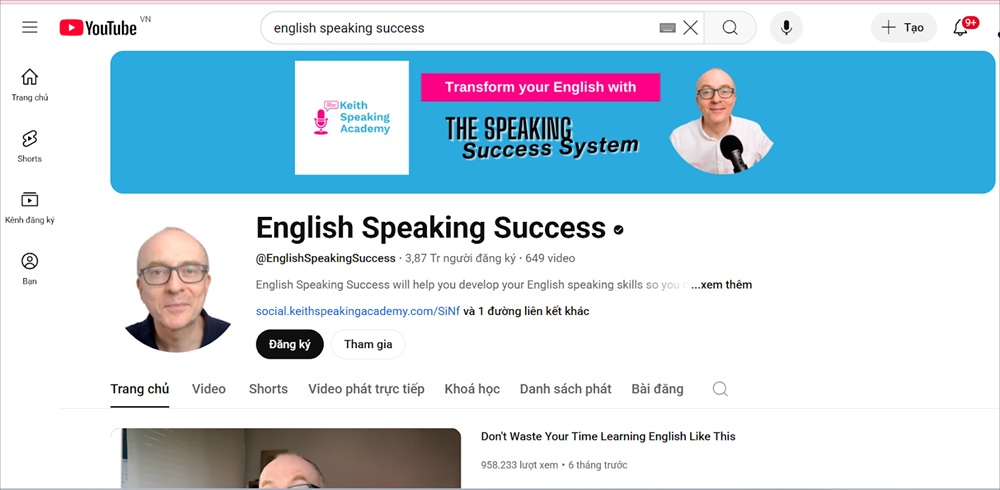
Task: Open the Bạn profile sidebar item
Action: coord(29,269)
